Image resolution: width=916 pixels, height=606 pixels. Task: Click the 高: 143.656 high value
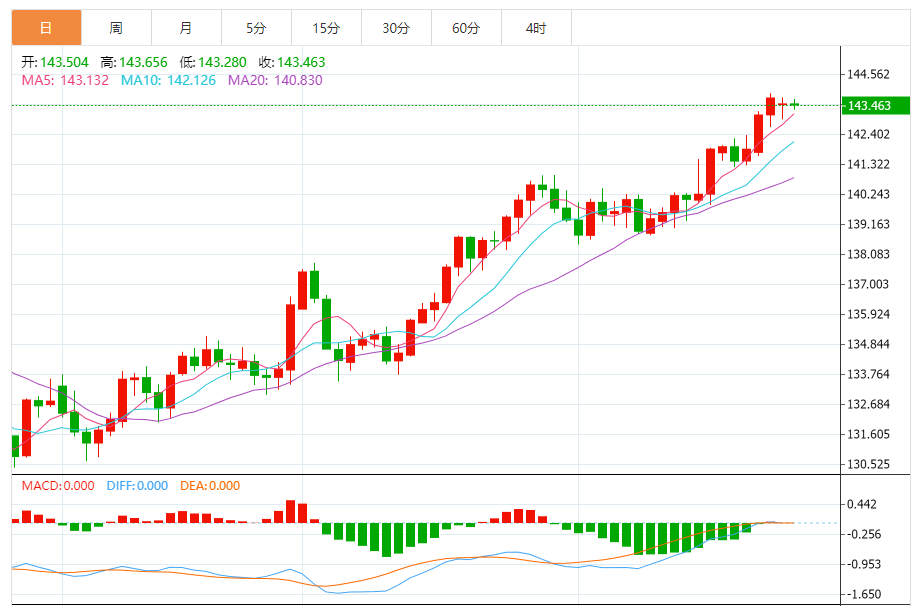(134, 62)
